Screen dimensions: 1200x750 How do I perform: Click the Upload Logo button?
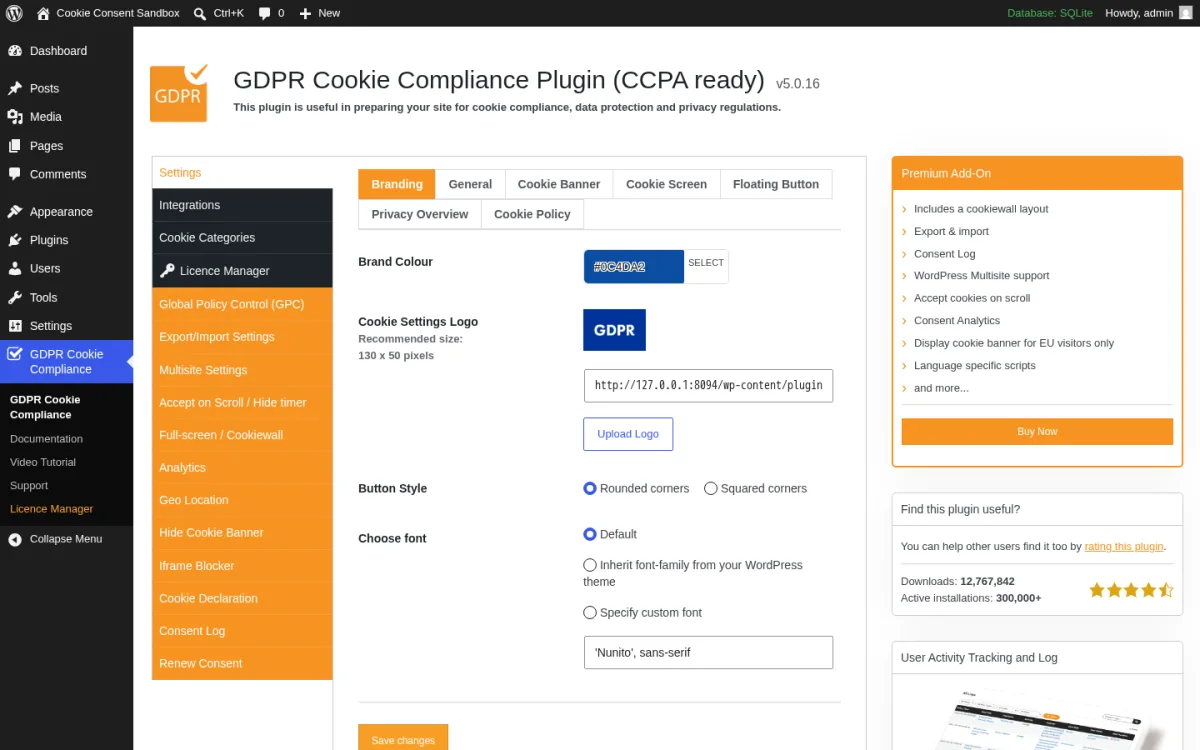pyautogui.click(x=628, y=434)
